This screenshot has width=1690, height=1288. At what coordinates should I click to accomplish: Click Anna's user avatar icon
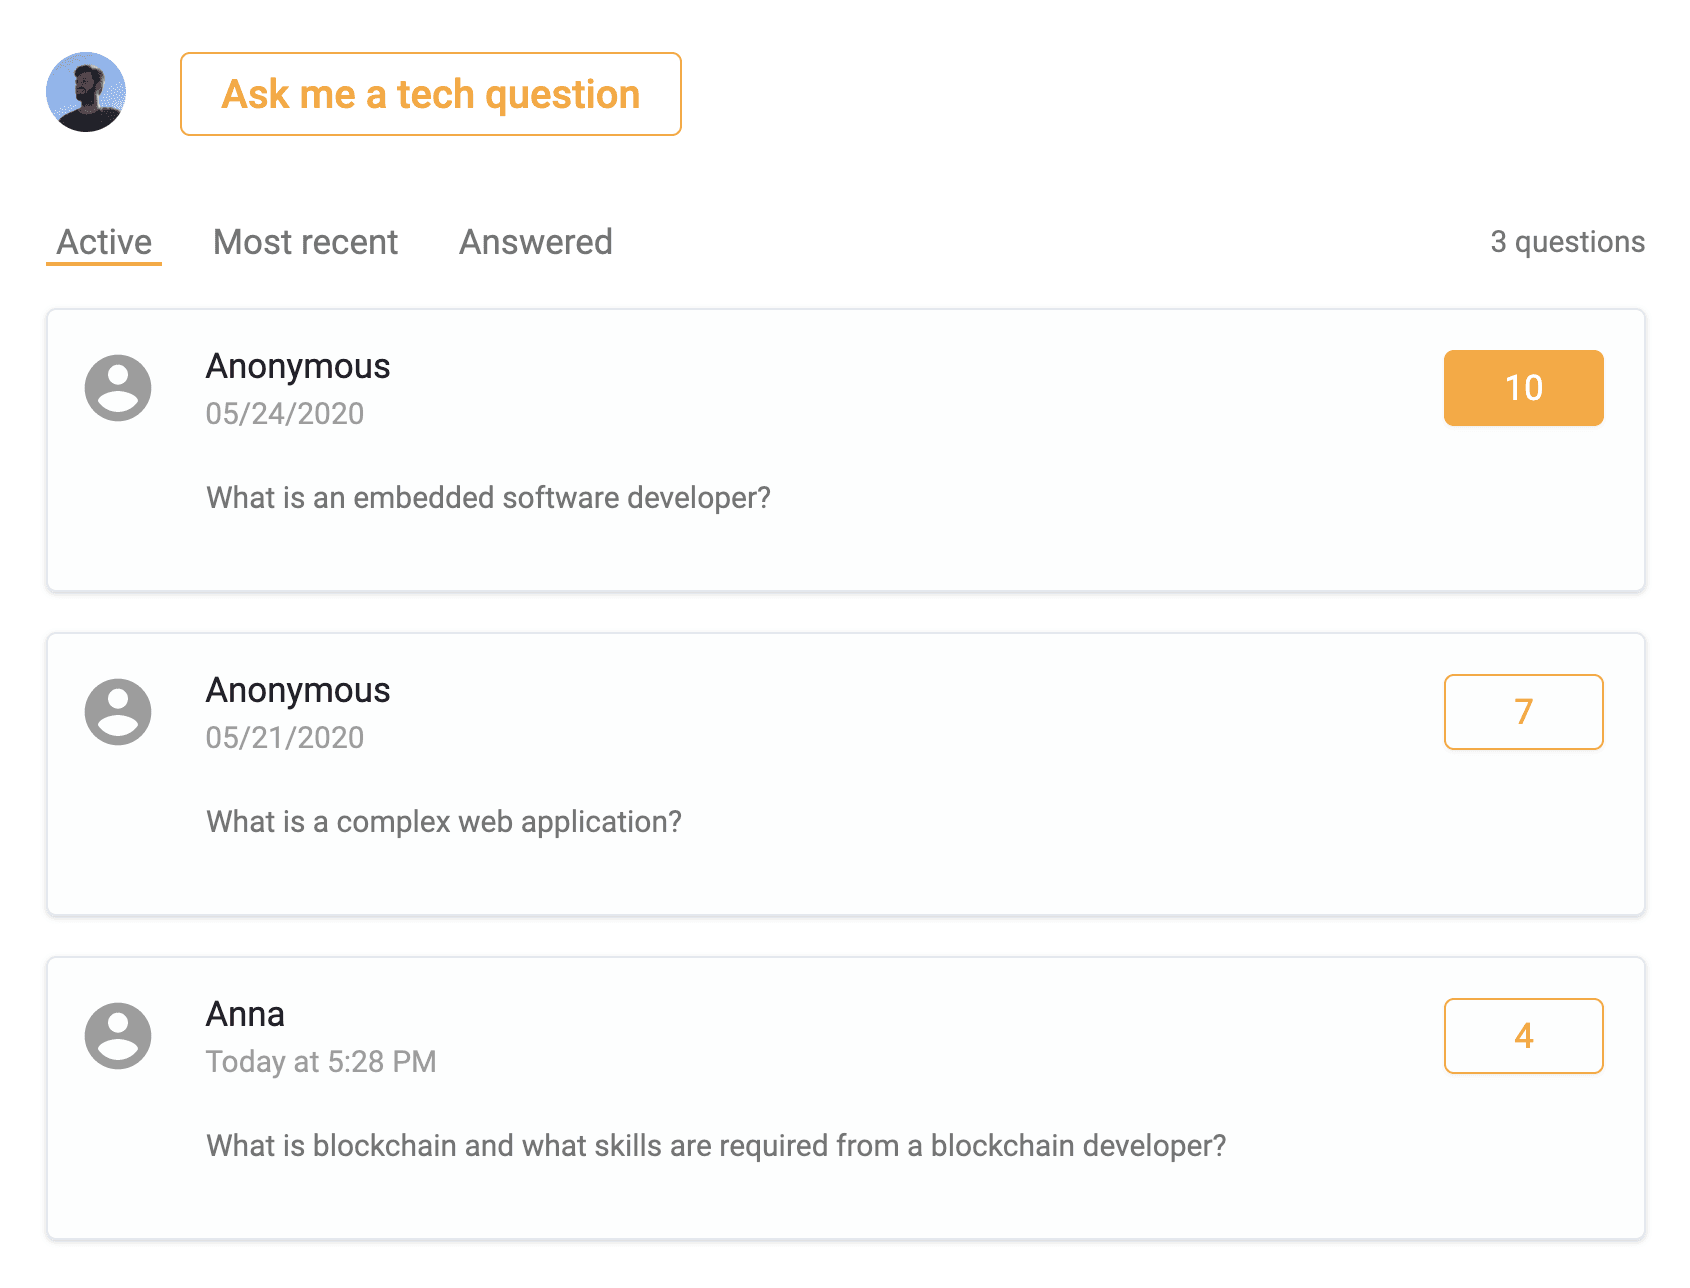(x=118, y=1036)
